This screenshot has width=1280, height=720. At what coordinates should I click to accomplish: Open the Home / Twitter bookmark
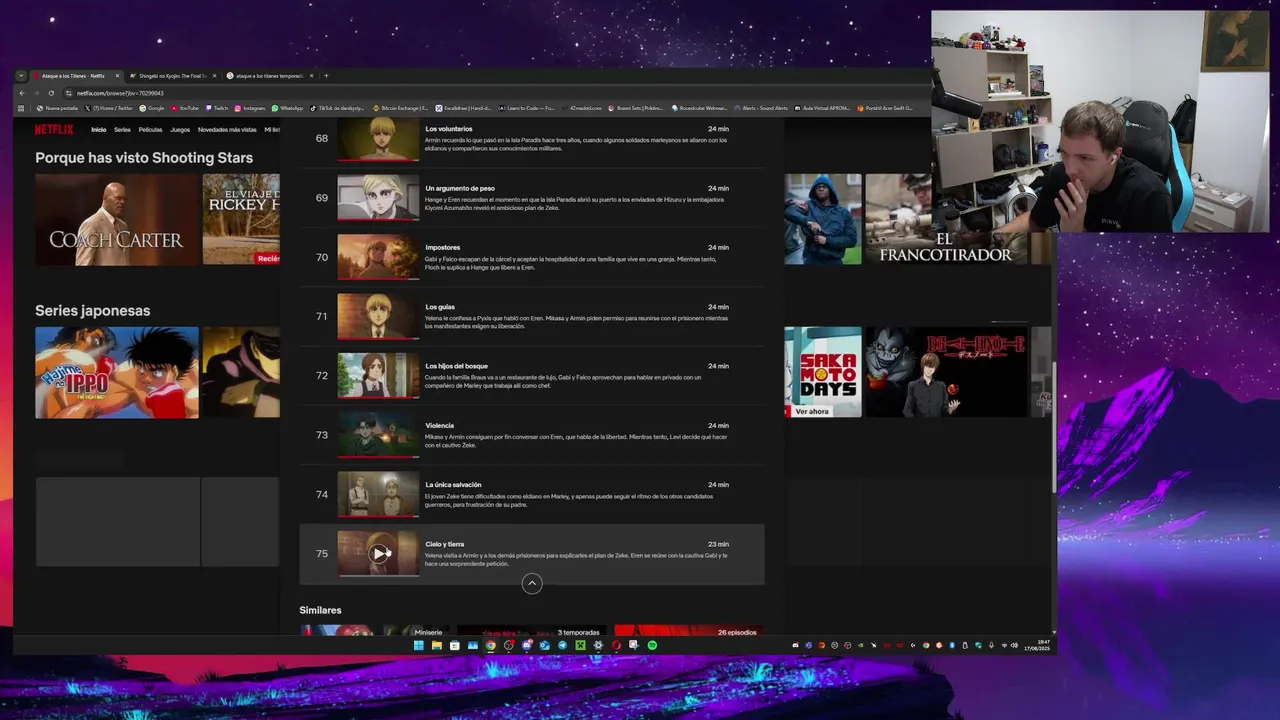[x=108, y=108]
